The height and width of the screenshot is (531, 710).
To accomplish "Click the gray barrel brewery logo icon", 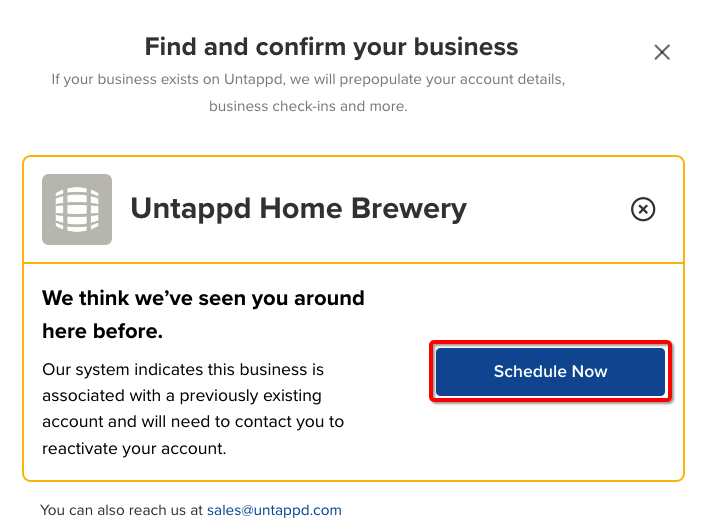I will 77,209.
